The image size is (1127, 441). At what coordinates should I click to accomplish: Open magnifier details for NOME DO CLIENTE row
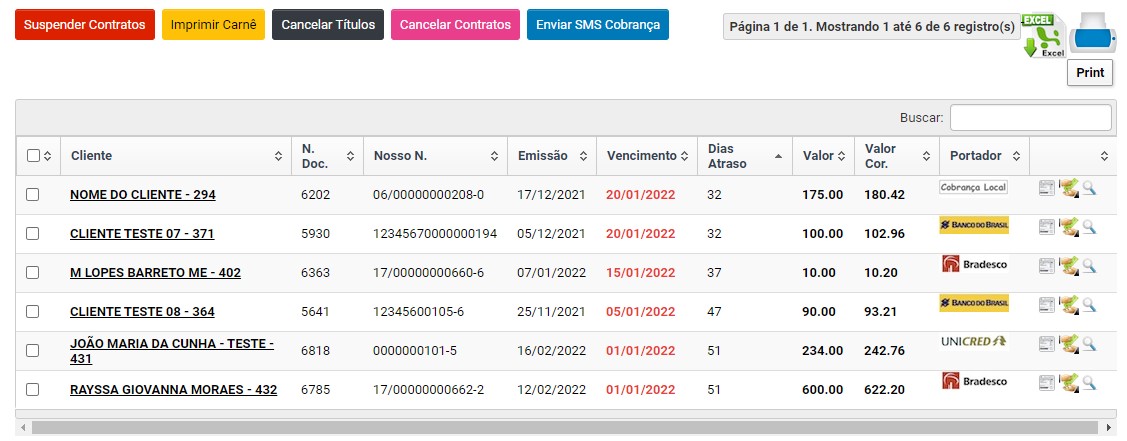1089,188
